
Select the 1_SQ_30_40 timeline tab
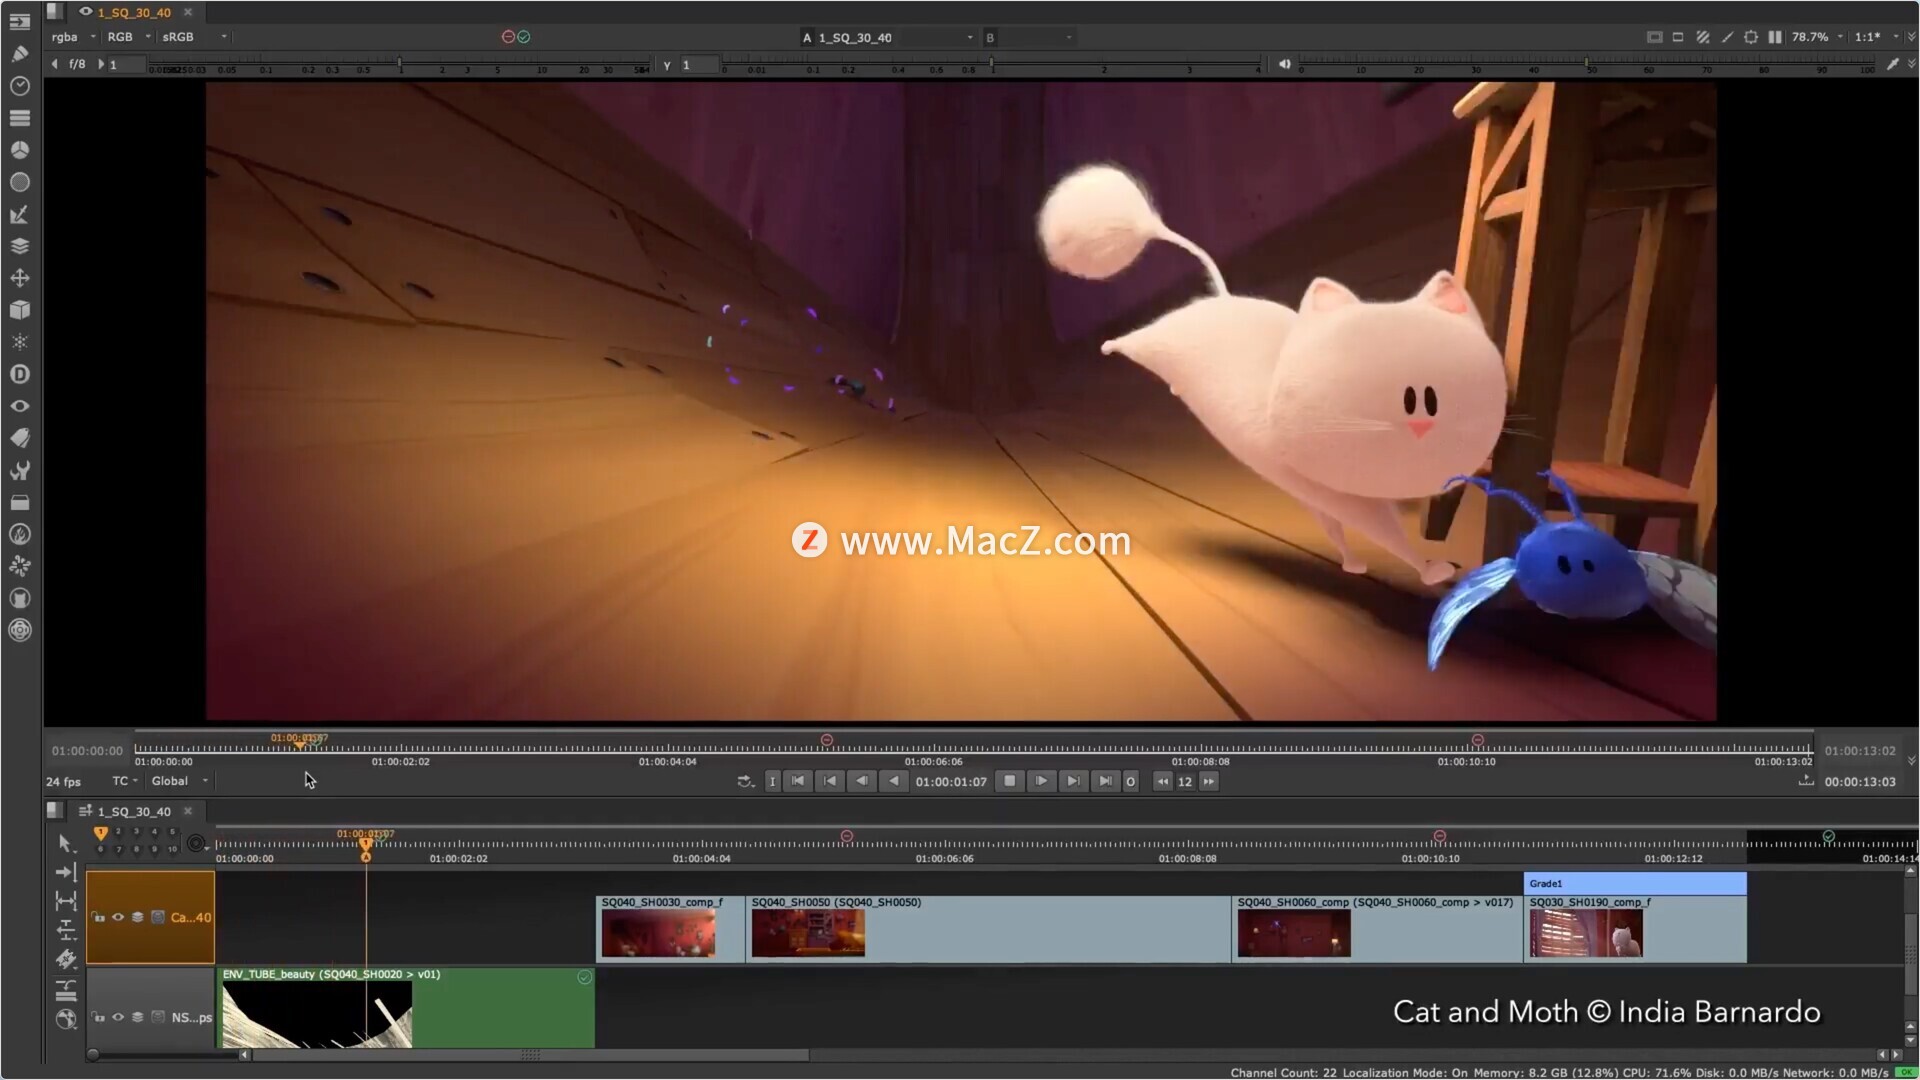(133, 811)
